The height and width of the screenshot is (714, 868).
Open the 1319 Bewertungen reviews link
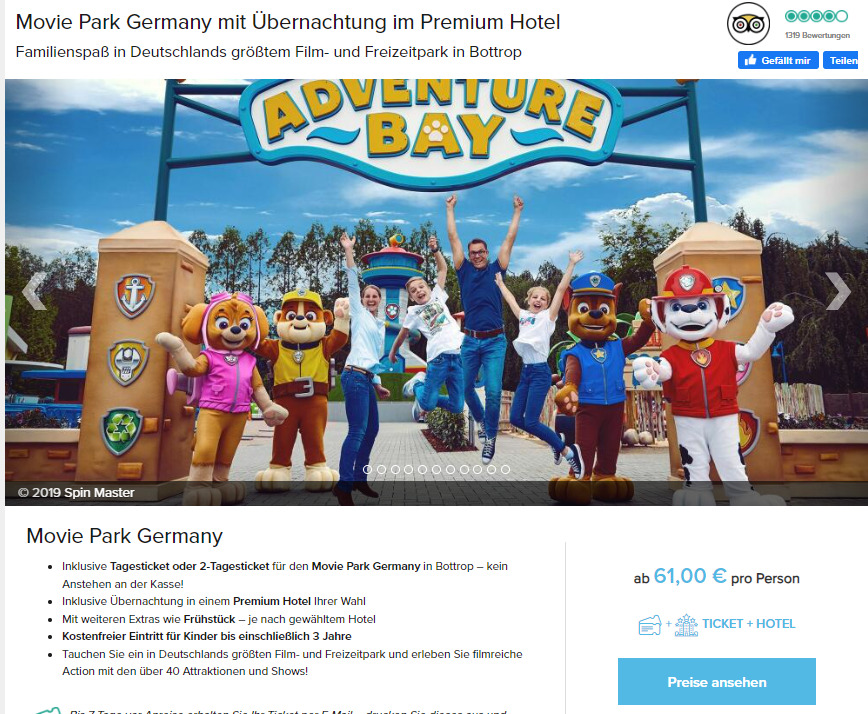tap(817, 35)
